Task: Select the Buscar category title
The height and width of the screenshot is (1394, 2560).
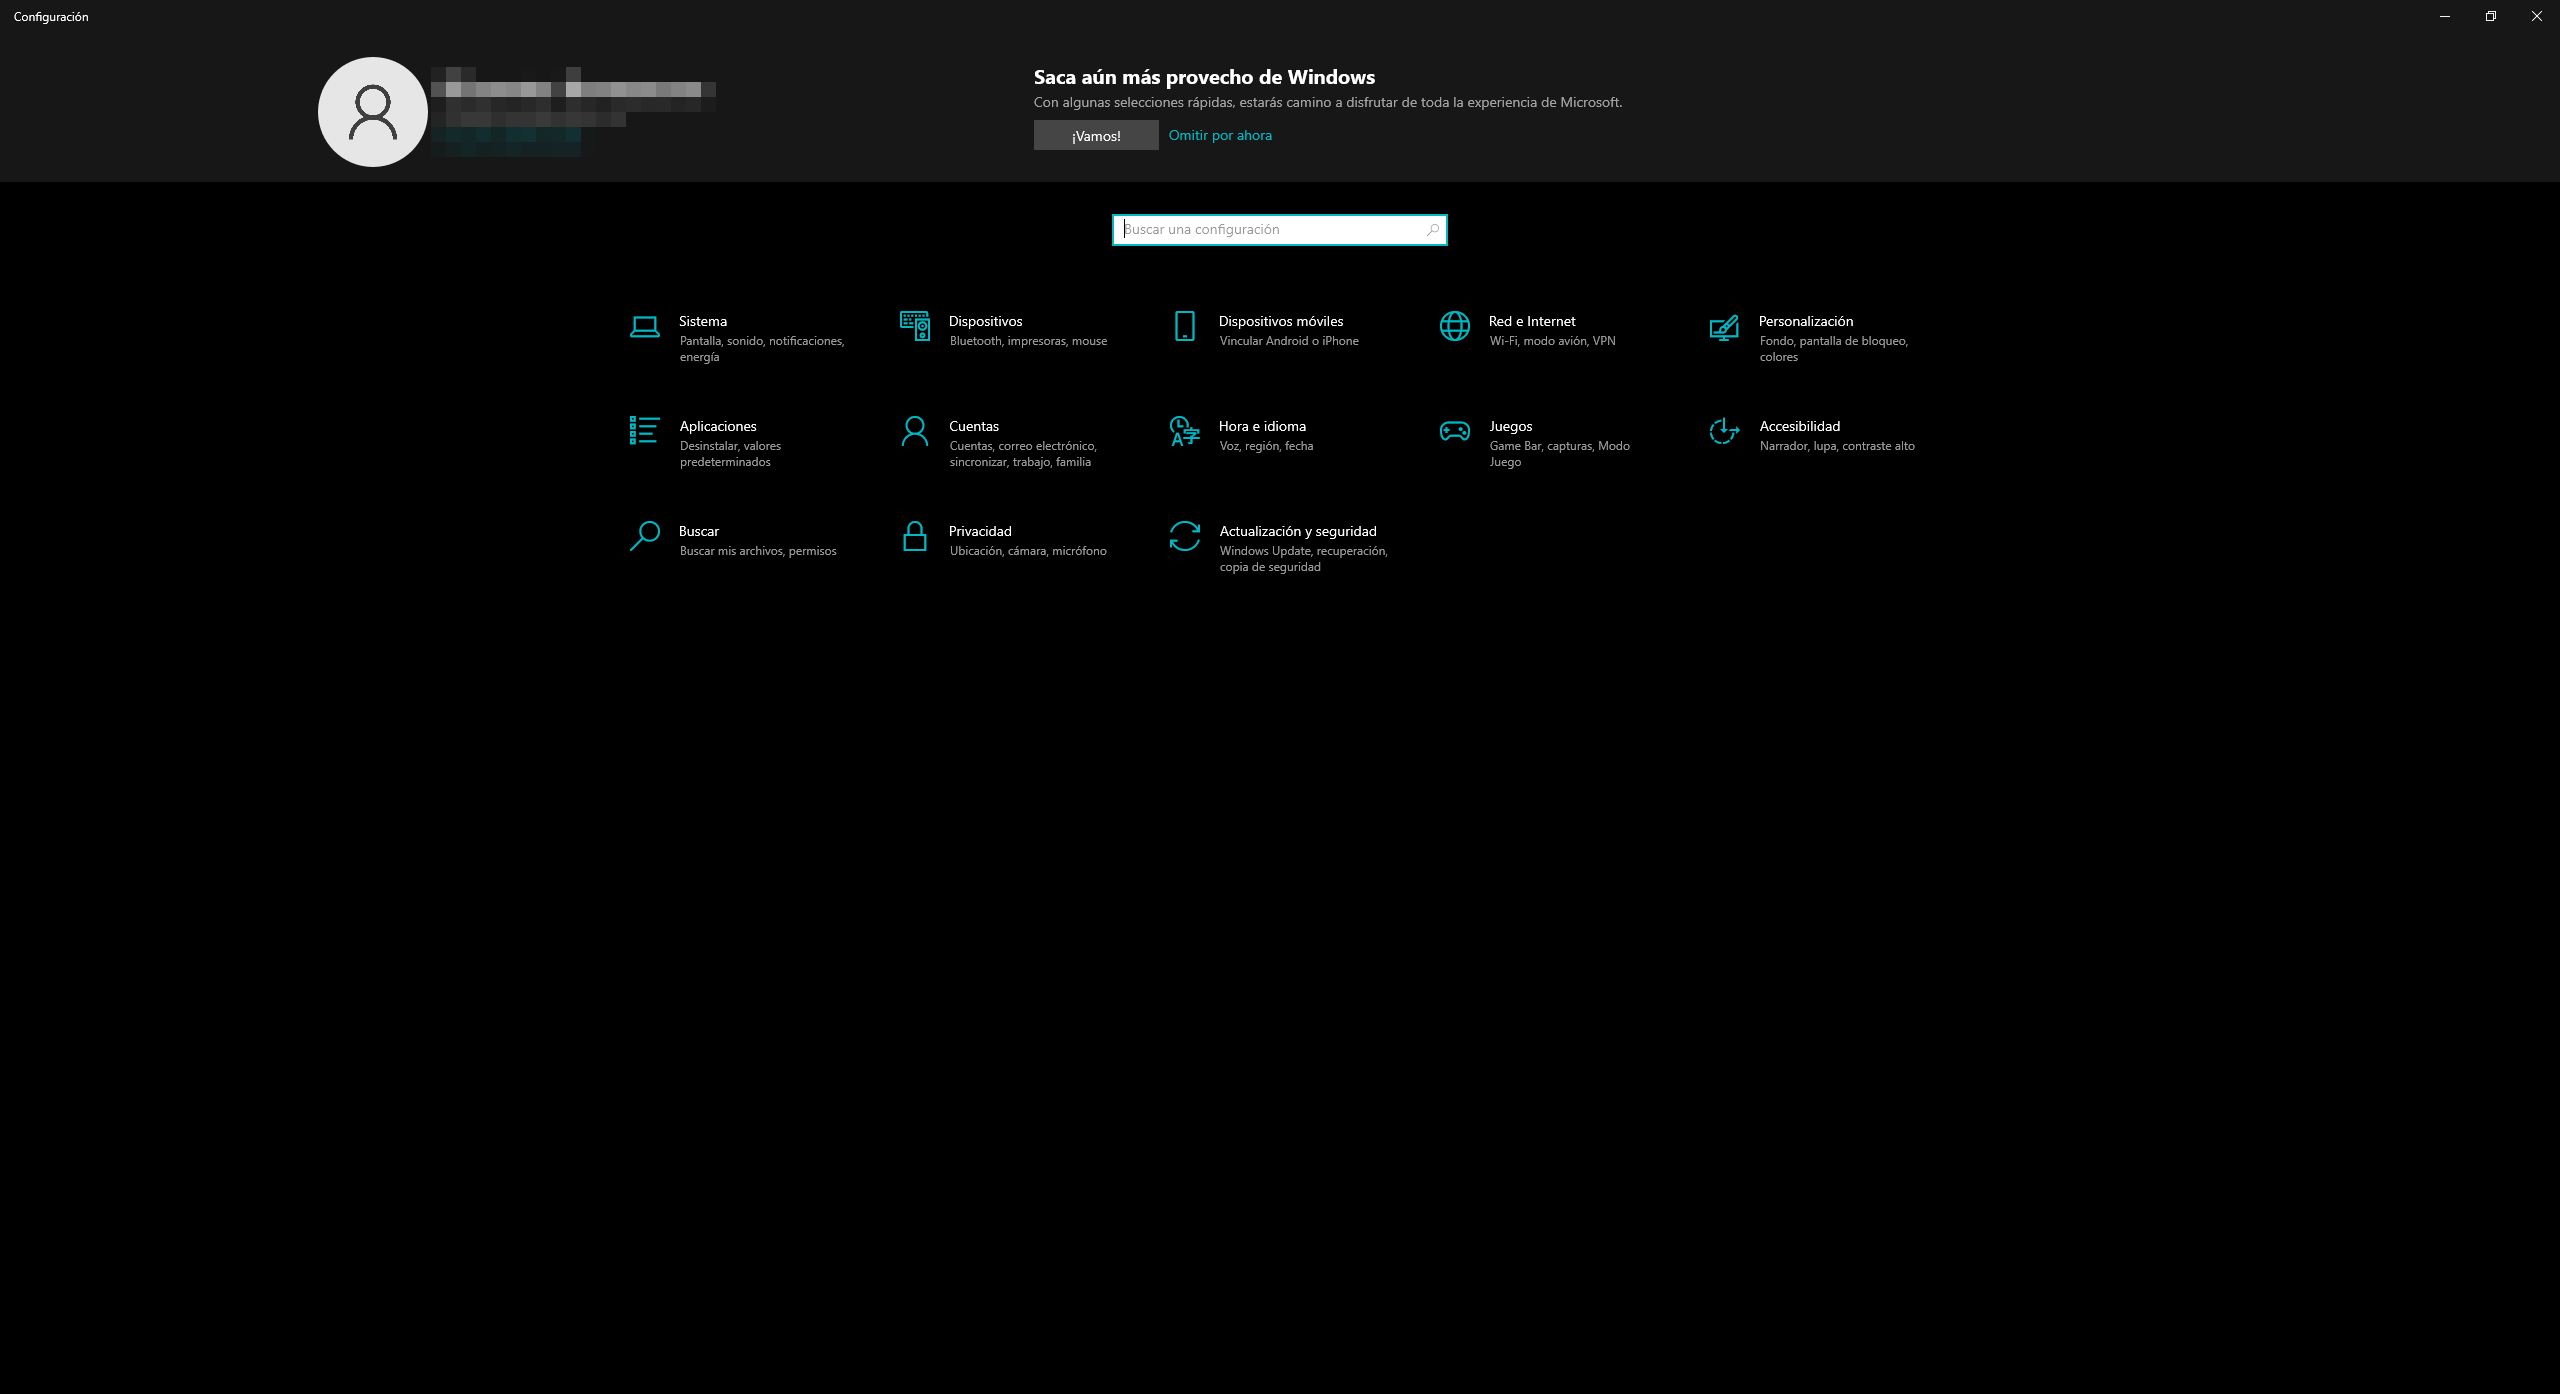Action: coord(699,532)
